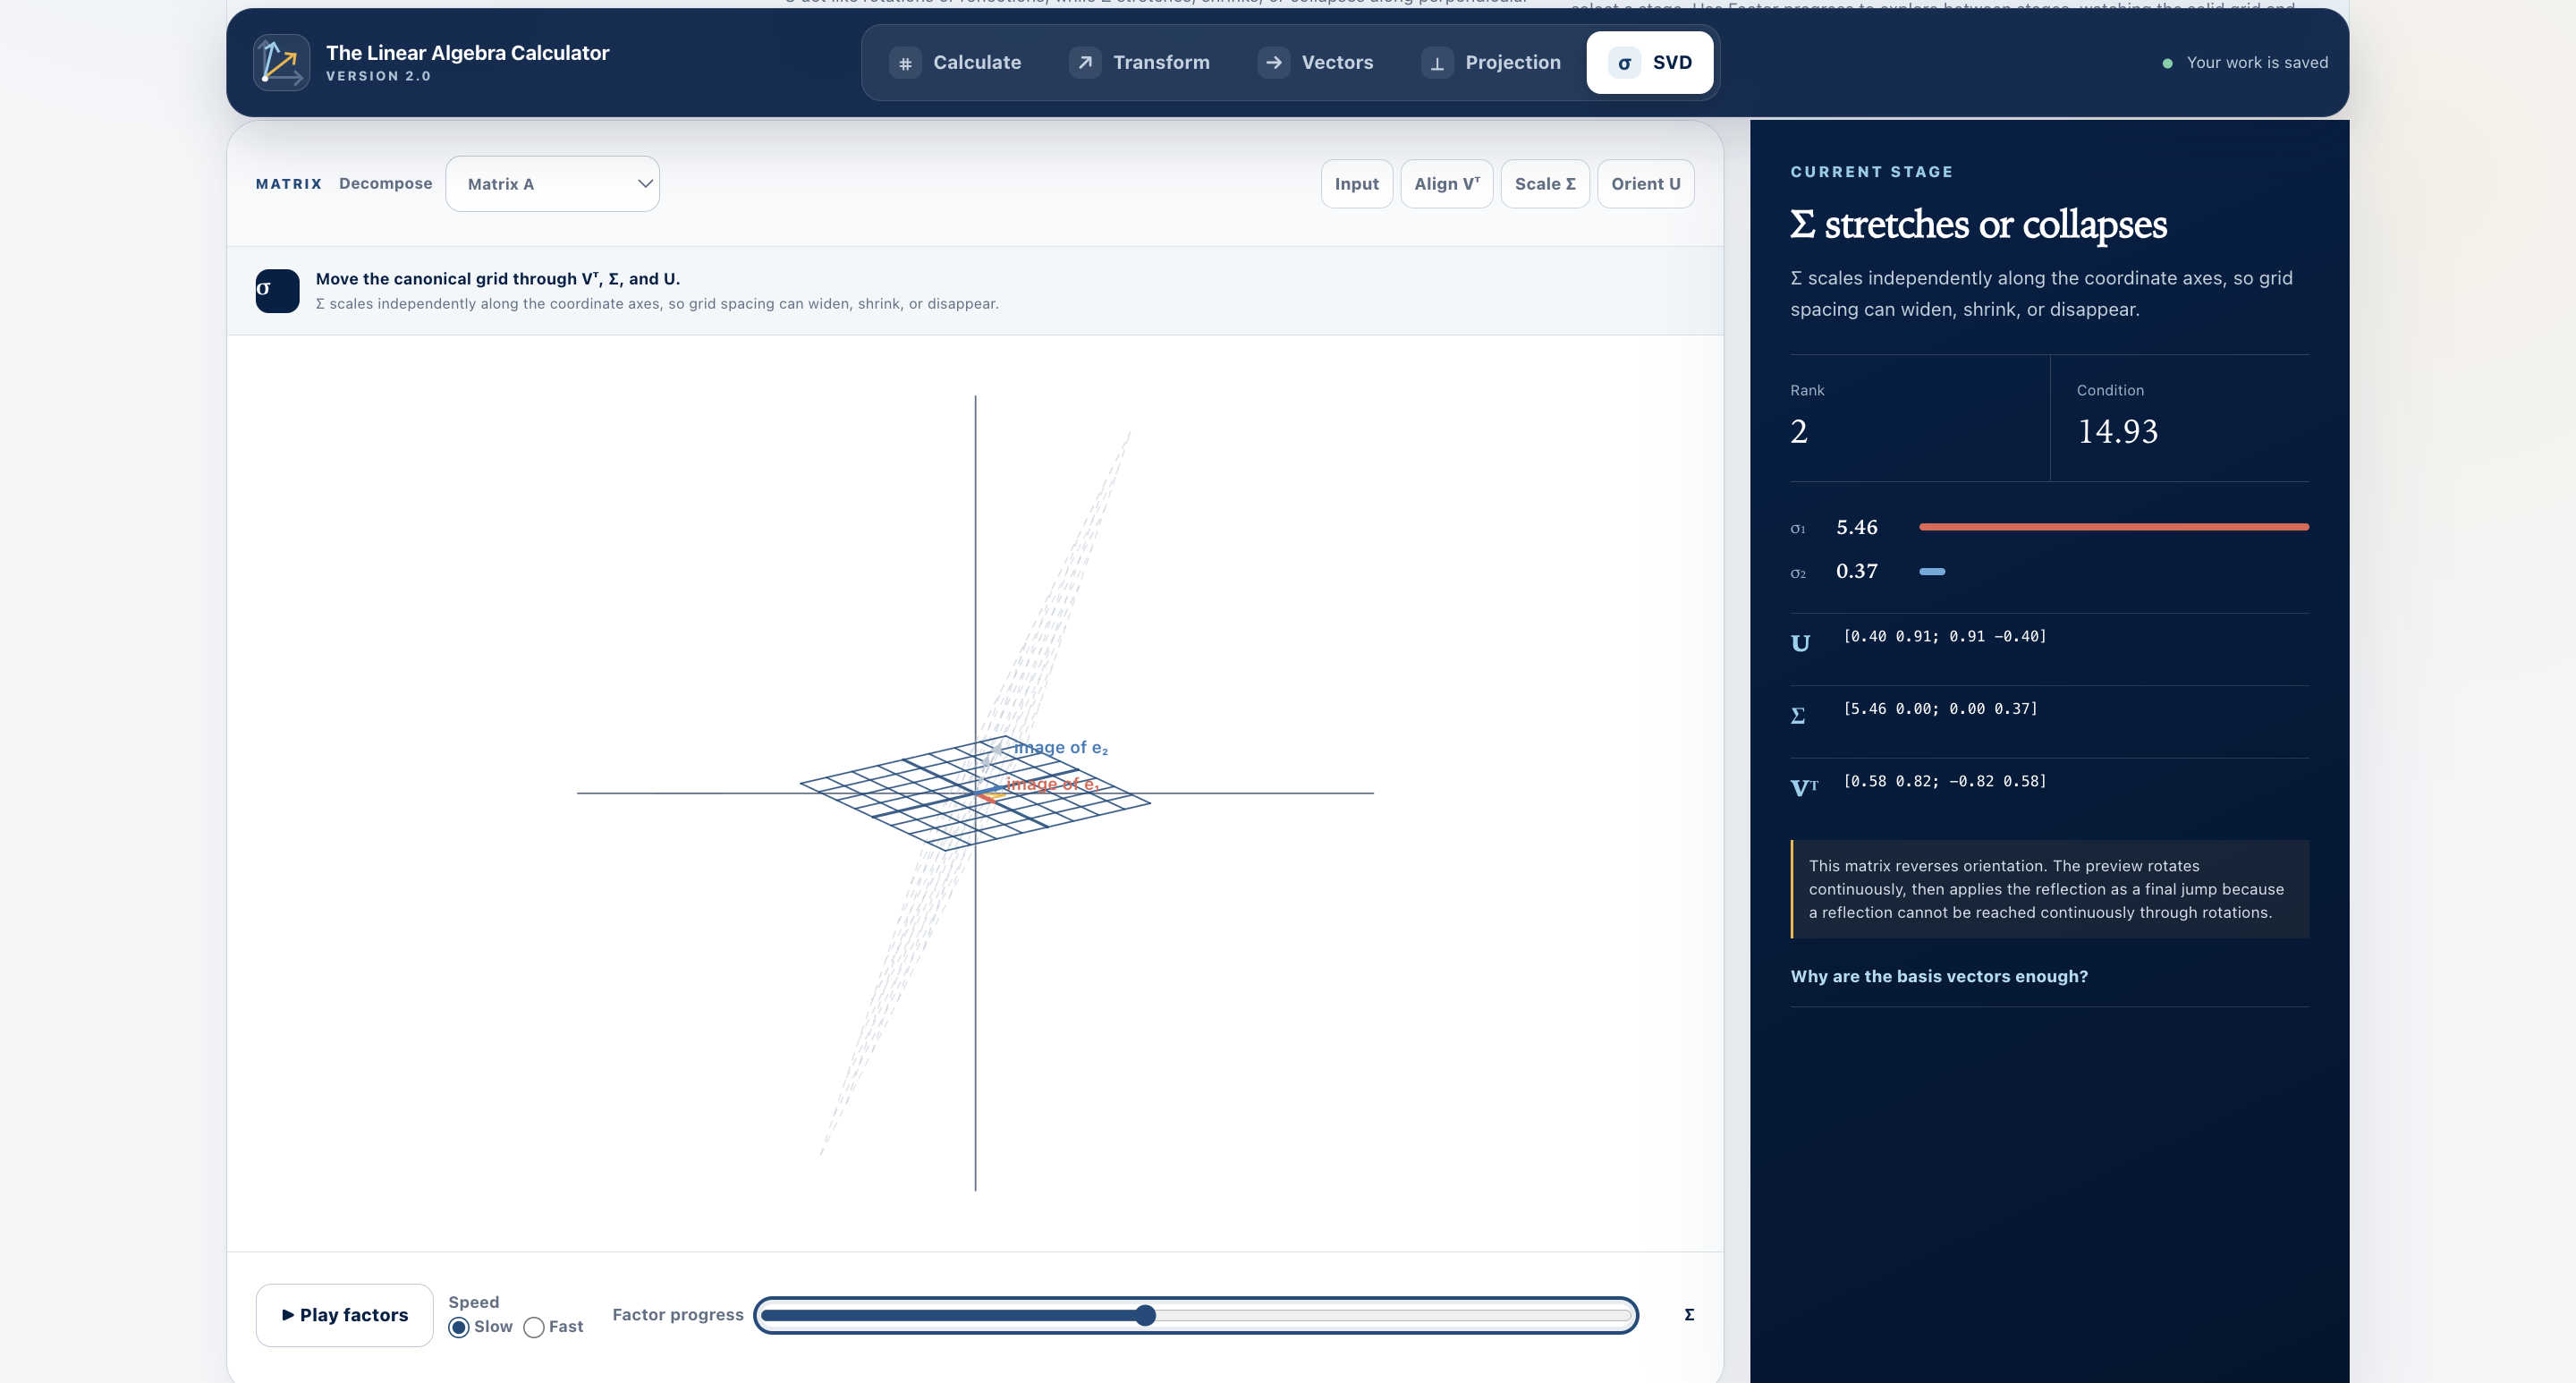
Task: Click the Linear Algebra Calculator logo icon
Action: pos(281,63)
